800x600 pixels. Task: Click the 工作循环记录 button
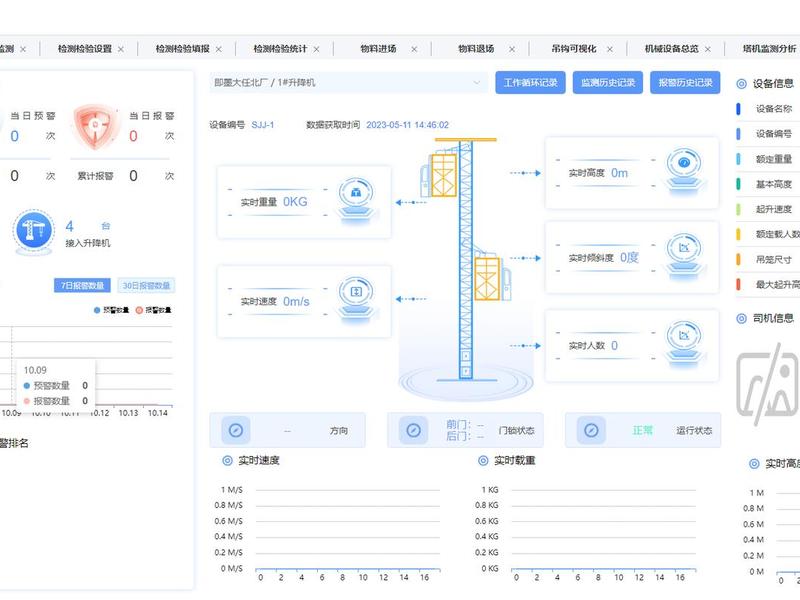click(x=530, y=83)
